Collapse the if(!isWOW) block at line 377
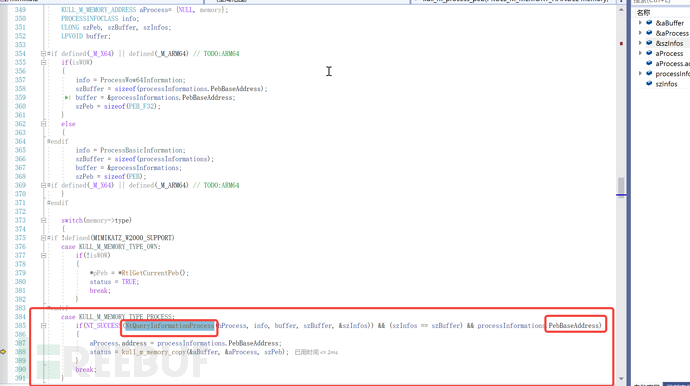 (43, 255)
